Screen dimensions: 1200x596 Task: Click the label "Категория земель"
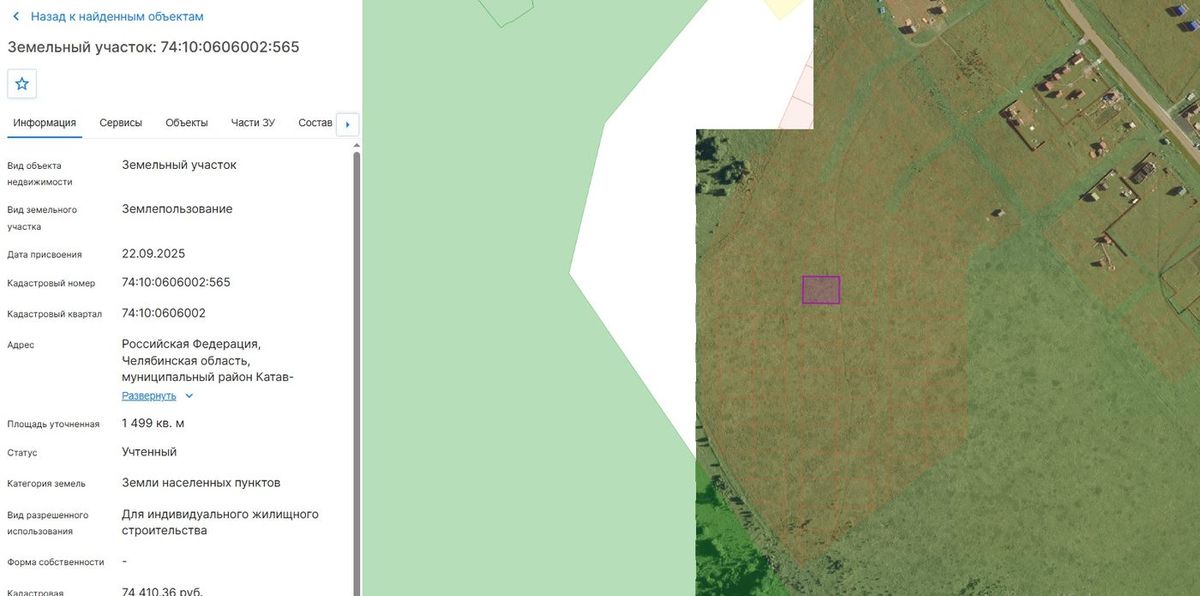48,484
